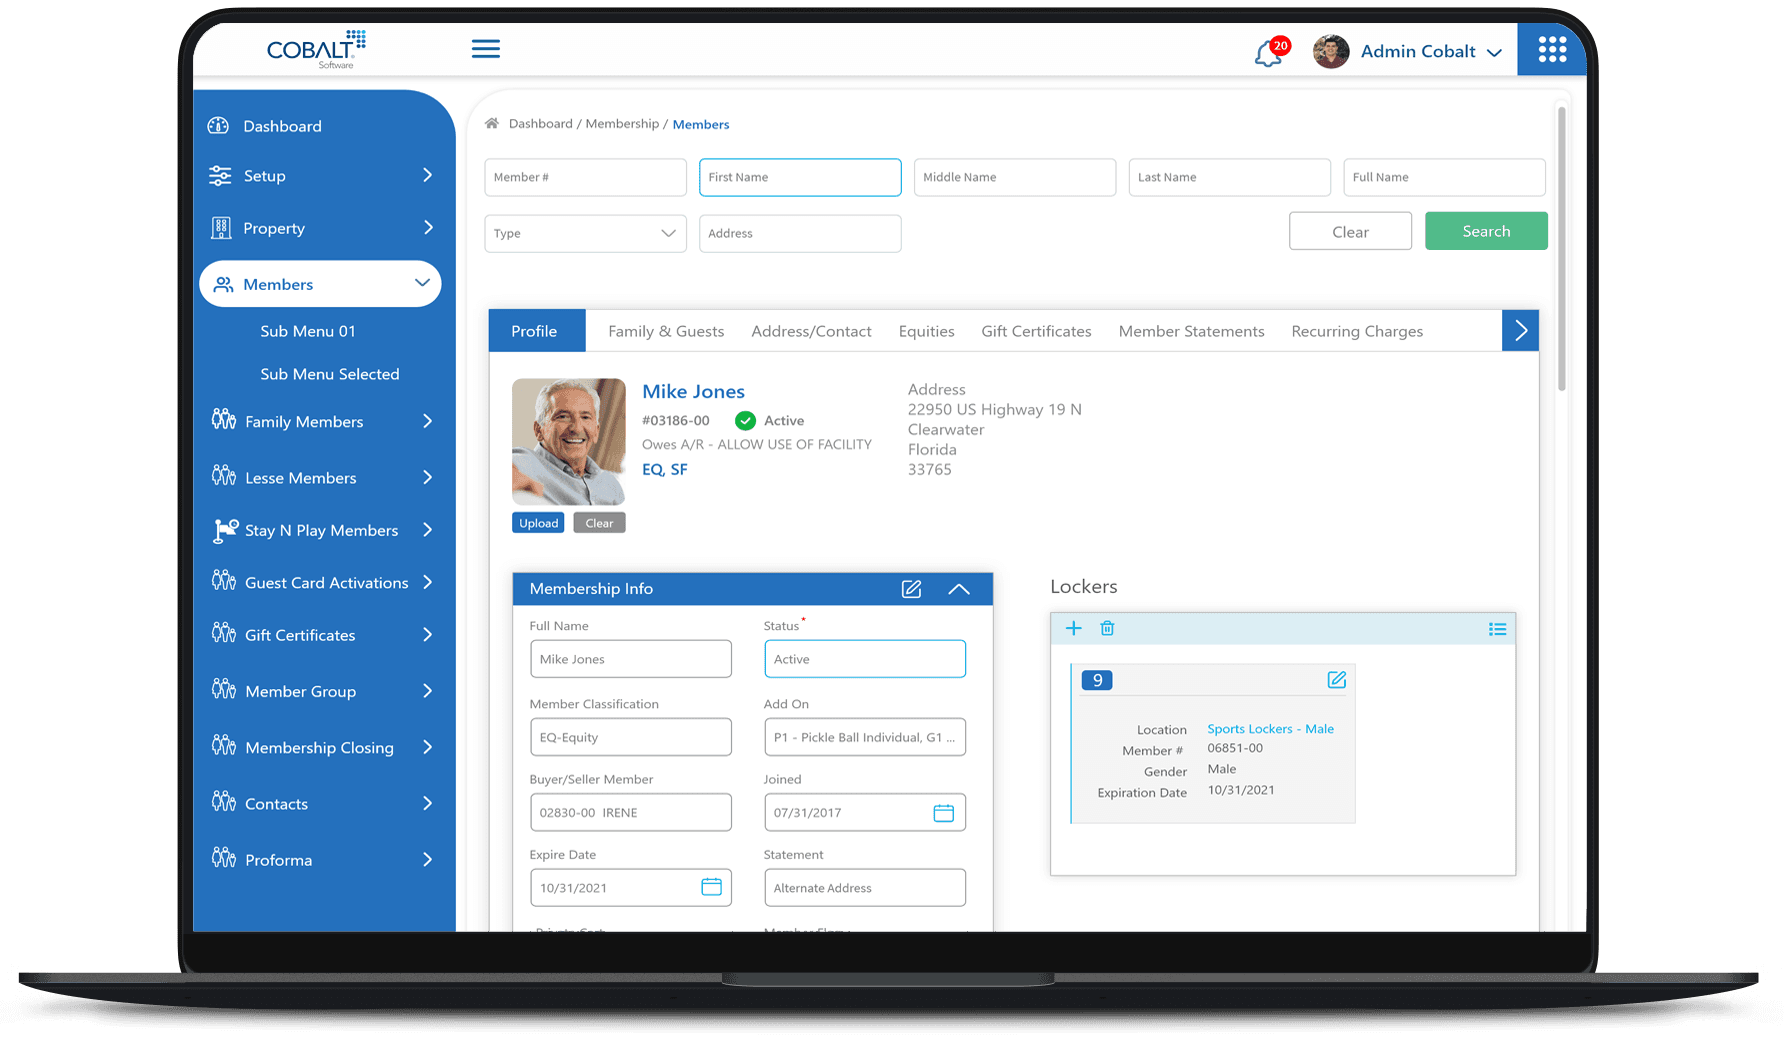Screen dimensions: 1784x1064
Task: Edit locker 9 with the pencil icon
Action: 1336,680
